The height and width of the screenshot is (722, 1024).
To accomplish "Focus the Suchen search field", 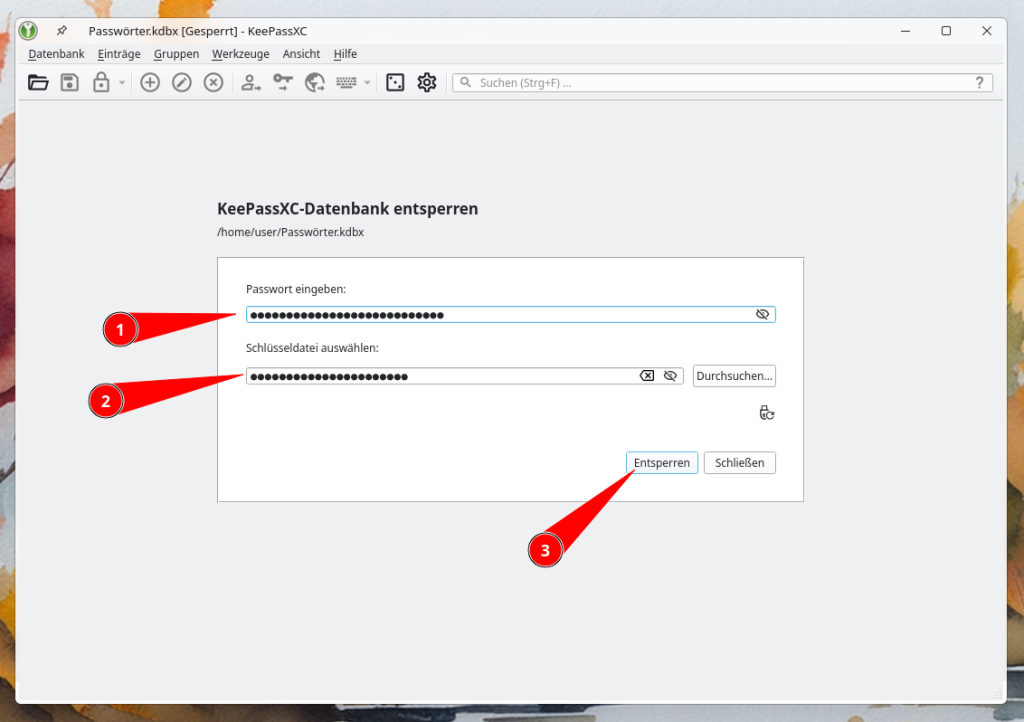I will (x=722, y=83).
